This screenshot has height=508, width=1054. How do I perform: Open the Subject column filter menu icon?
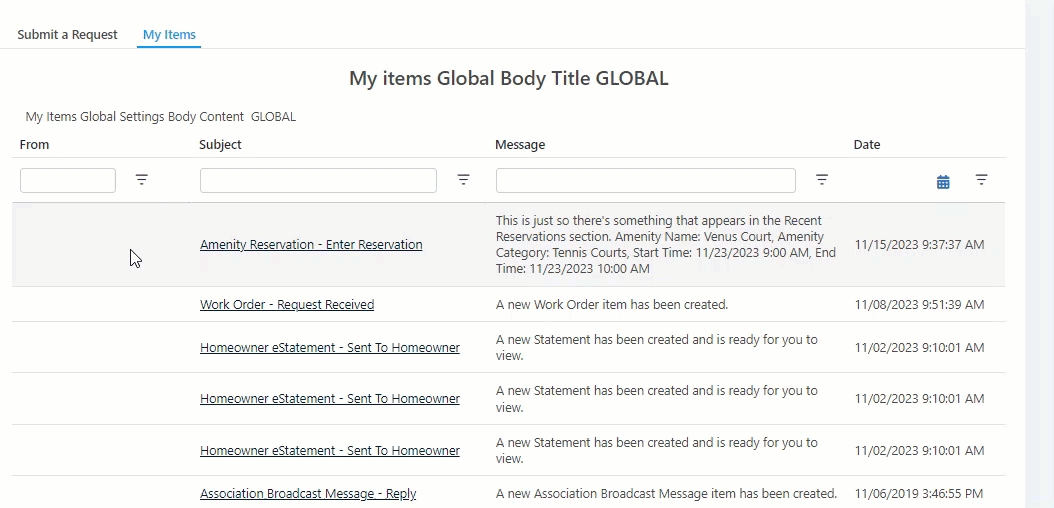tap(463, 179)
